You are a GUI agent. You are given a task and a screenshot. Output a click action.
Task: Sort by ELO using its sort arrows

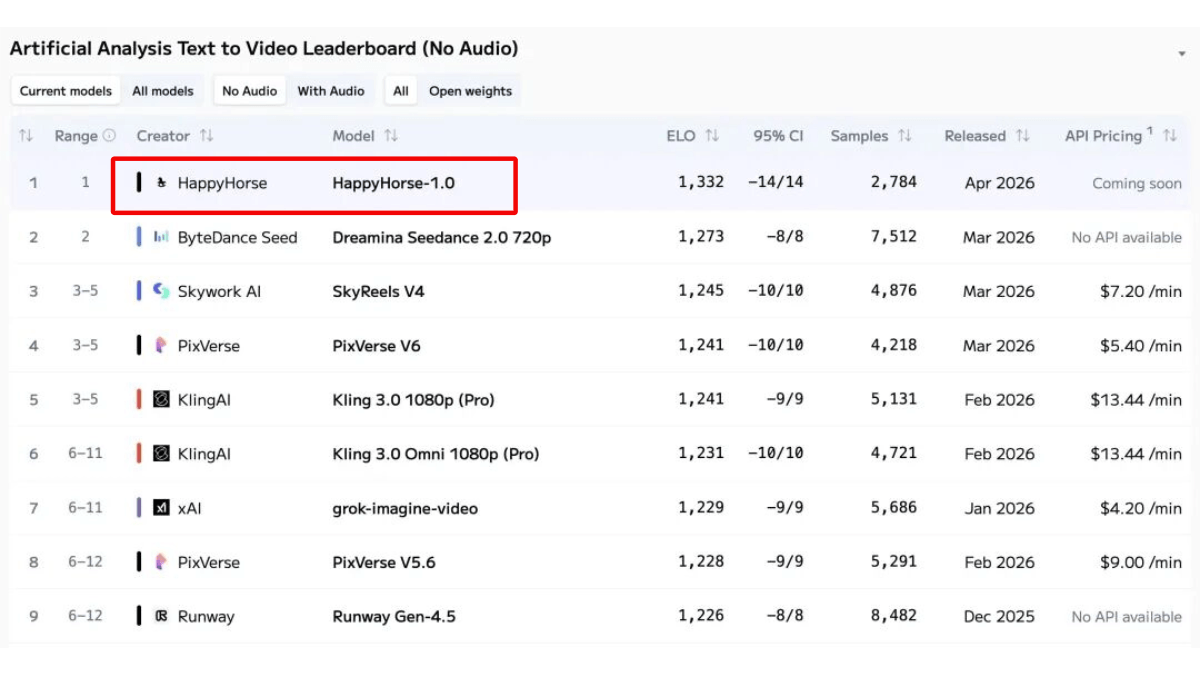[712, 136]
